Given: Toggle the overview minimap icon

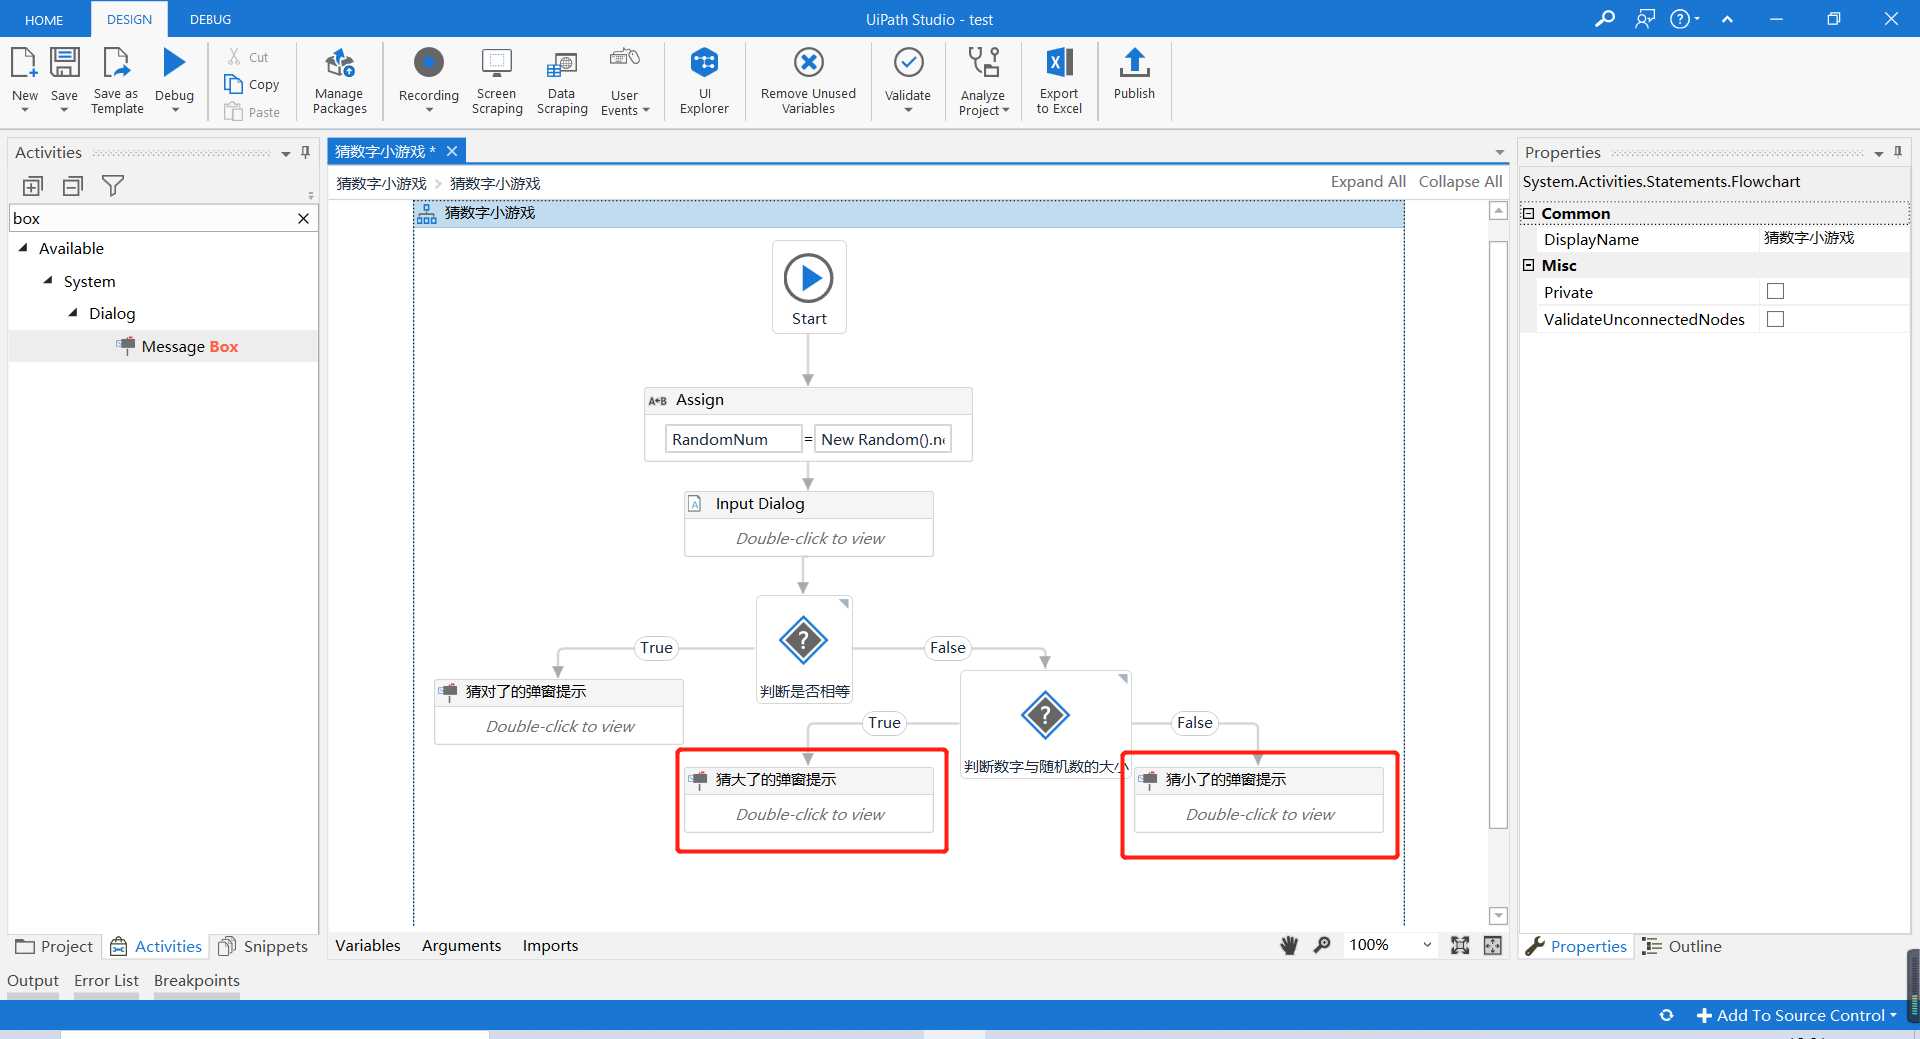Looking at the screenshot, I should [x=1493, y=945].
